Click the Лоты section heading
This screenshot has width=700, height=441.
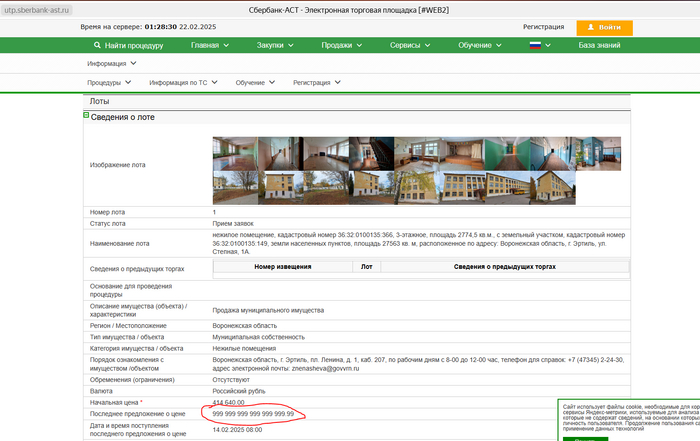[x=99, y=101]
